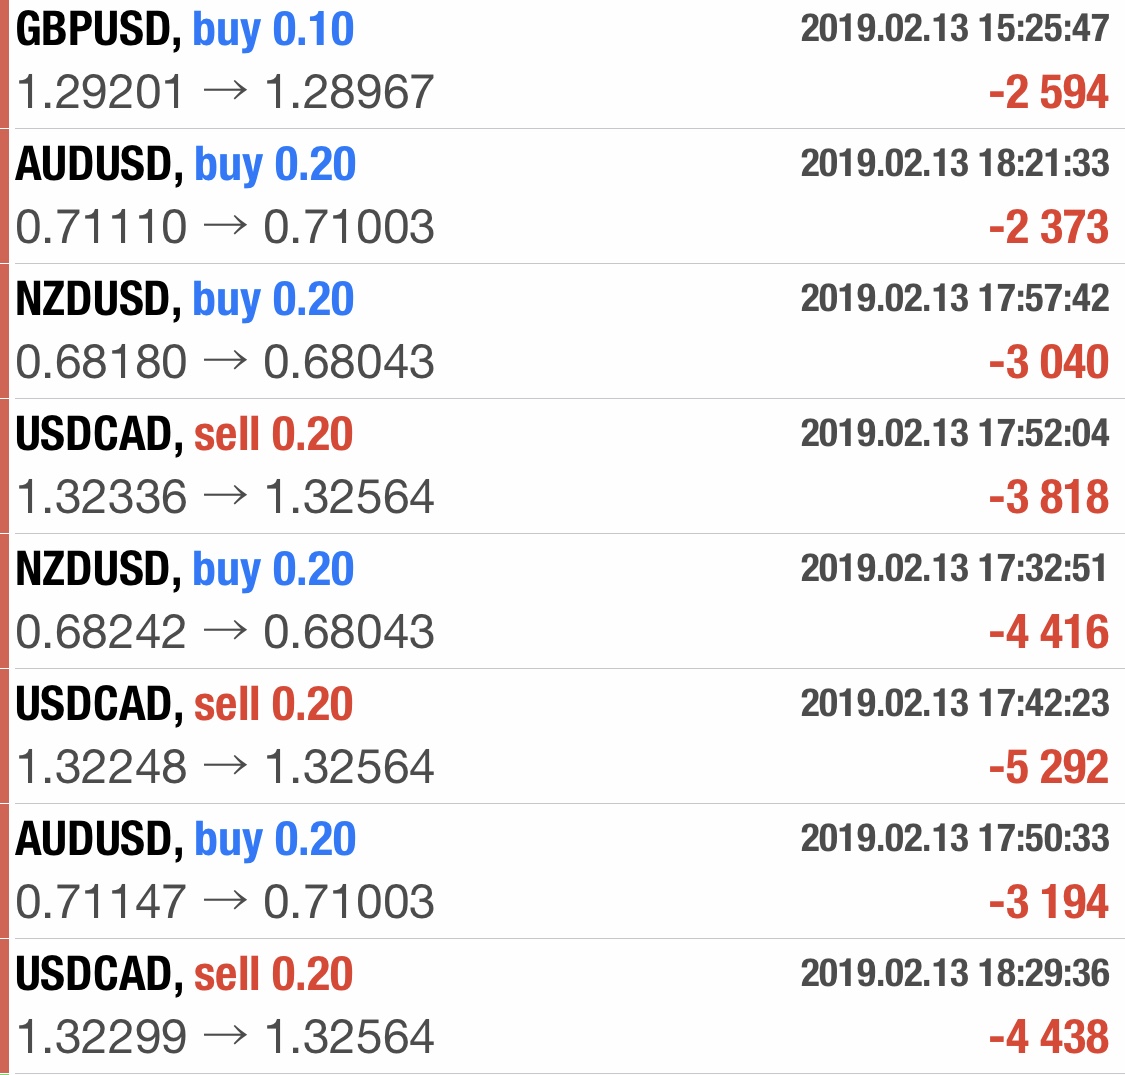Open the AUDUSD trade opened at 0.71110
Screen dimensions: 1125x1075
click(x=186, y=166)
